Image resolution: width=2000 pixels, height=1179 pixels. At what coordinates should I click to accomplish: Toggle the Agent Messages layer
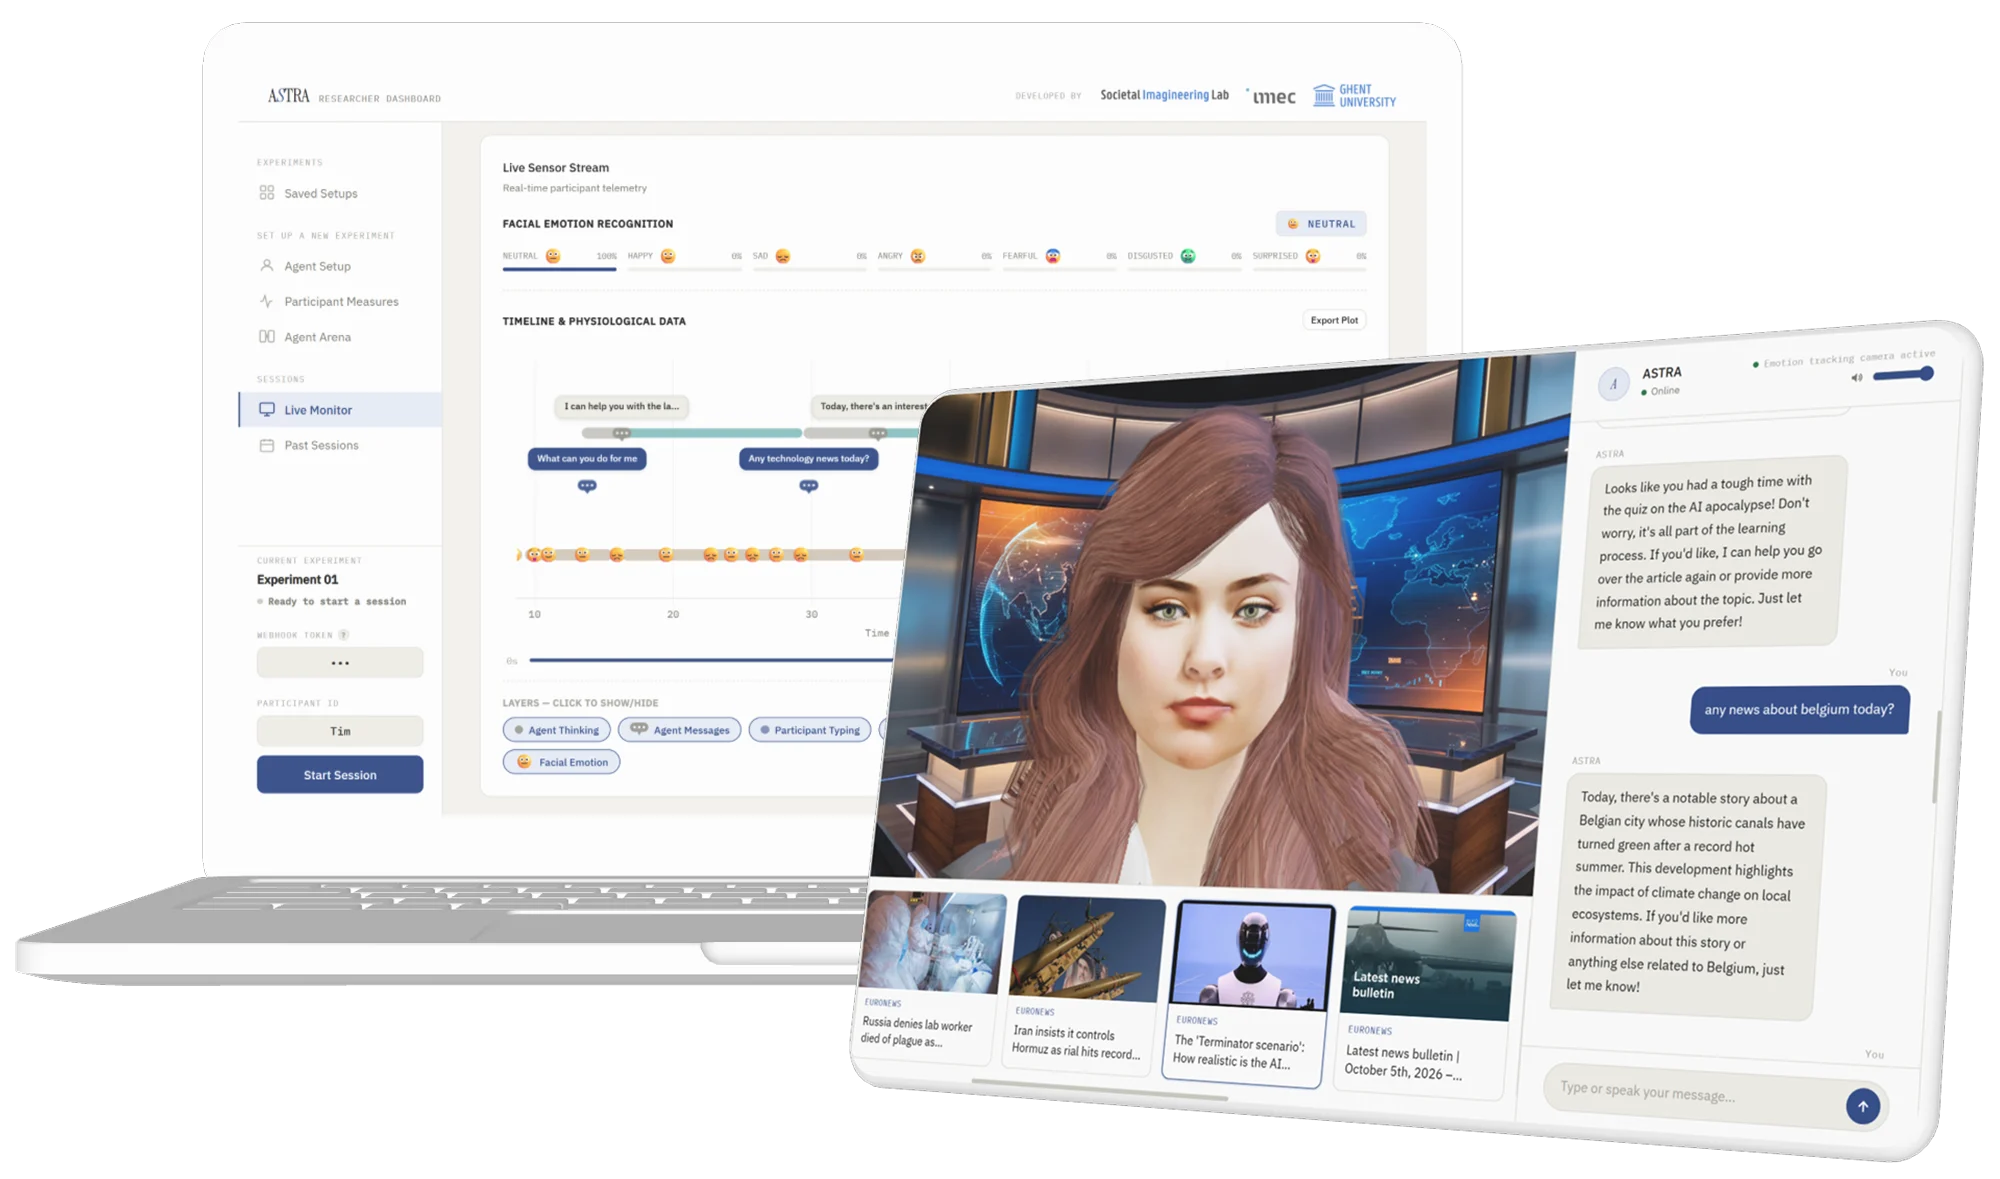[x=680, y=730]
